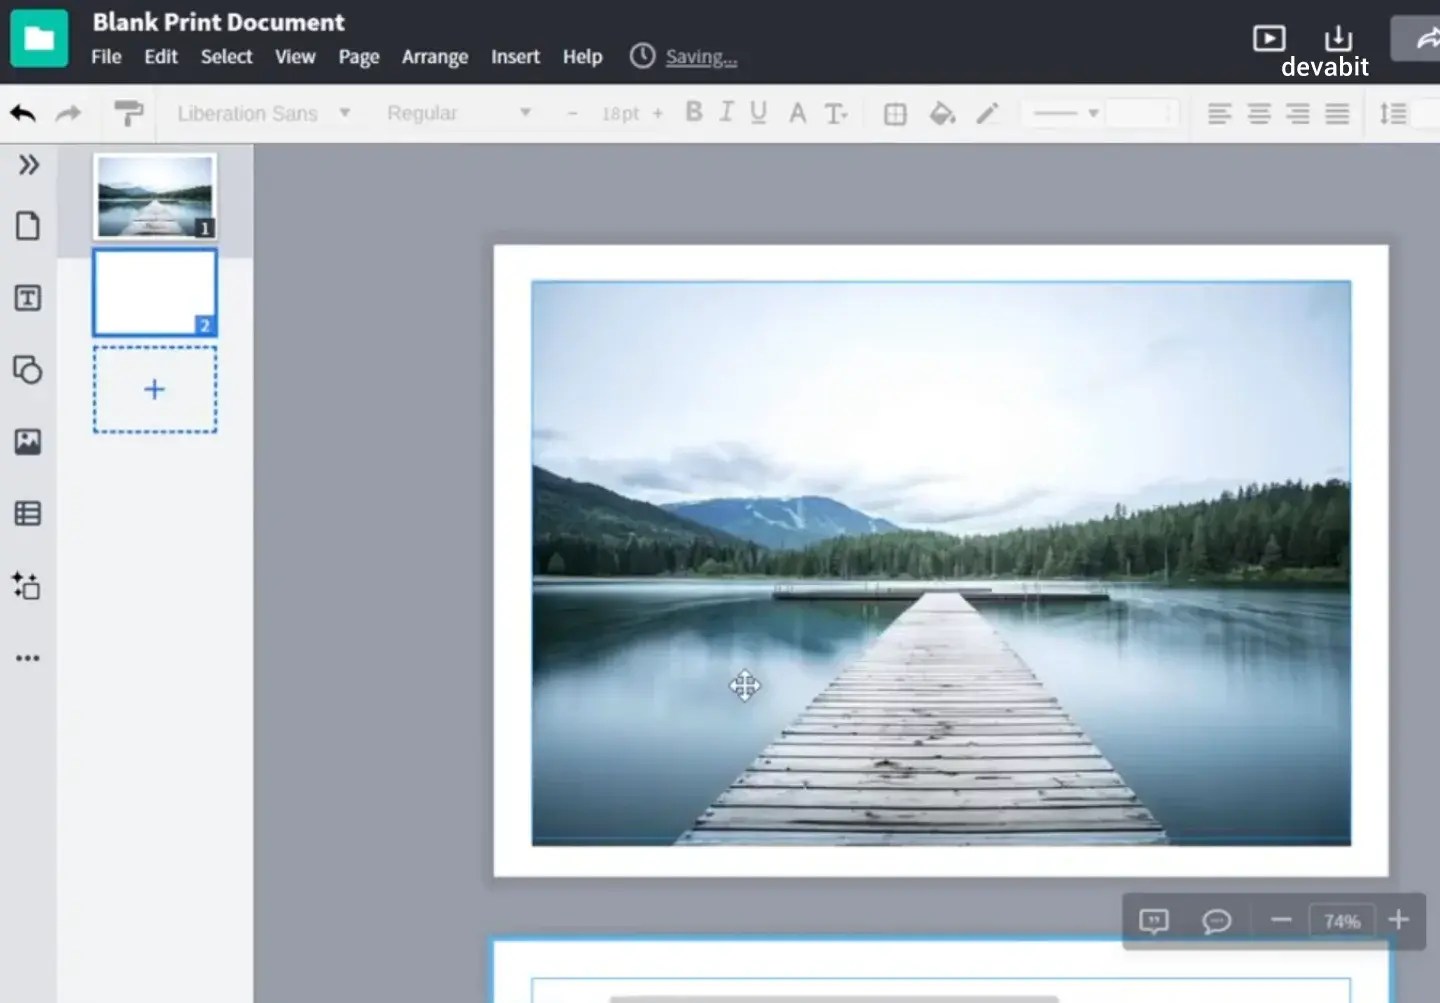
Task: Select the border color pencil tool
Action: [x=987, y=113]
